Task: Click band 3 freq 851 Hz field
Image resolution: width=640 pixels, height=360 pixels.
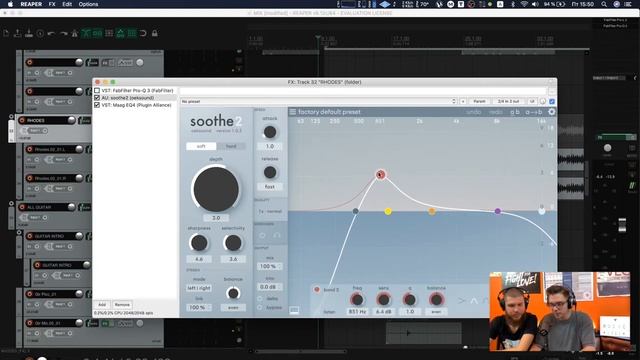Action: [x=357, y=311]
